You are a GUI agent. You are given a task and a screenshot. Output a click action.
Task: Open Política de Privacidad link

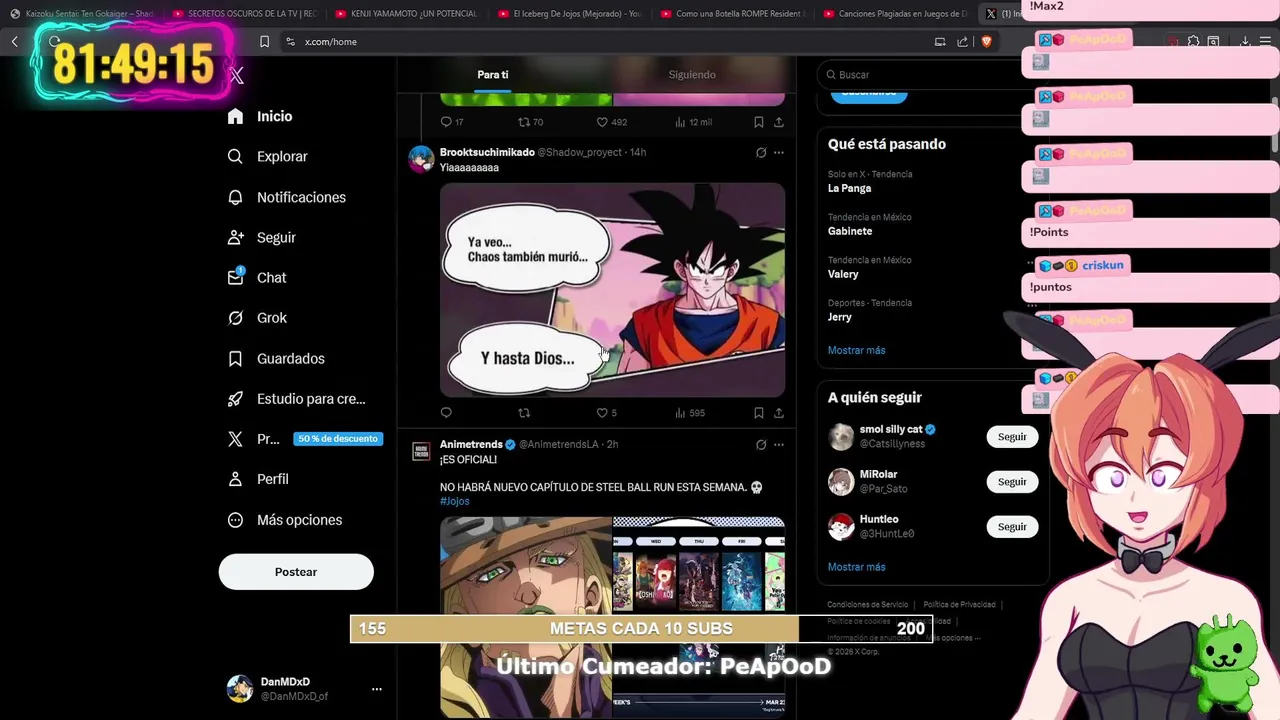click(x=959, y=605)
